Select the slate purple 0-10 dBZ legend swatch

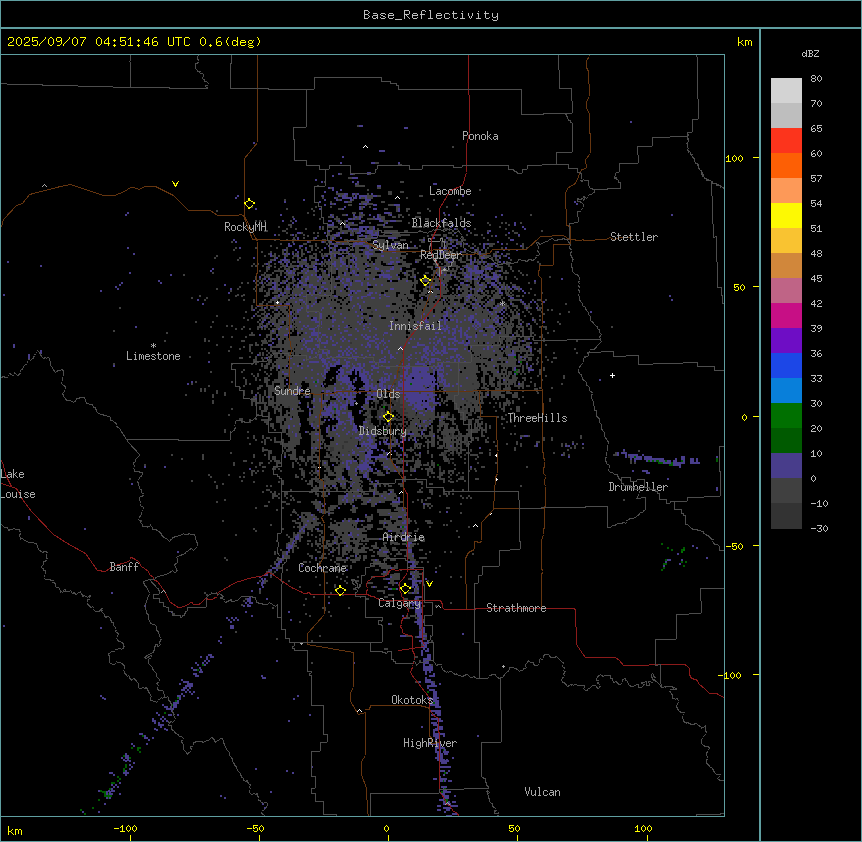tap(786, 466)
